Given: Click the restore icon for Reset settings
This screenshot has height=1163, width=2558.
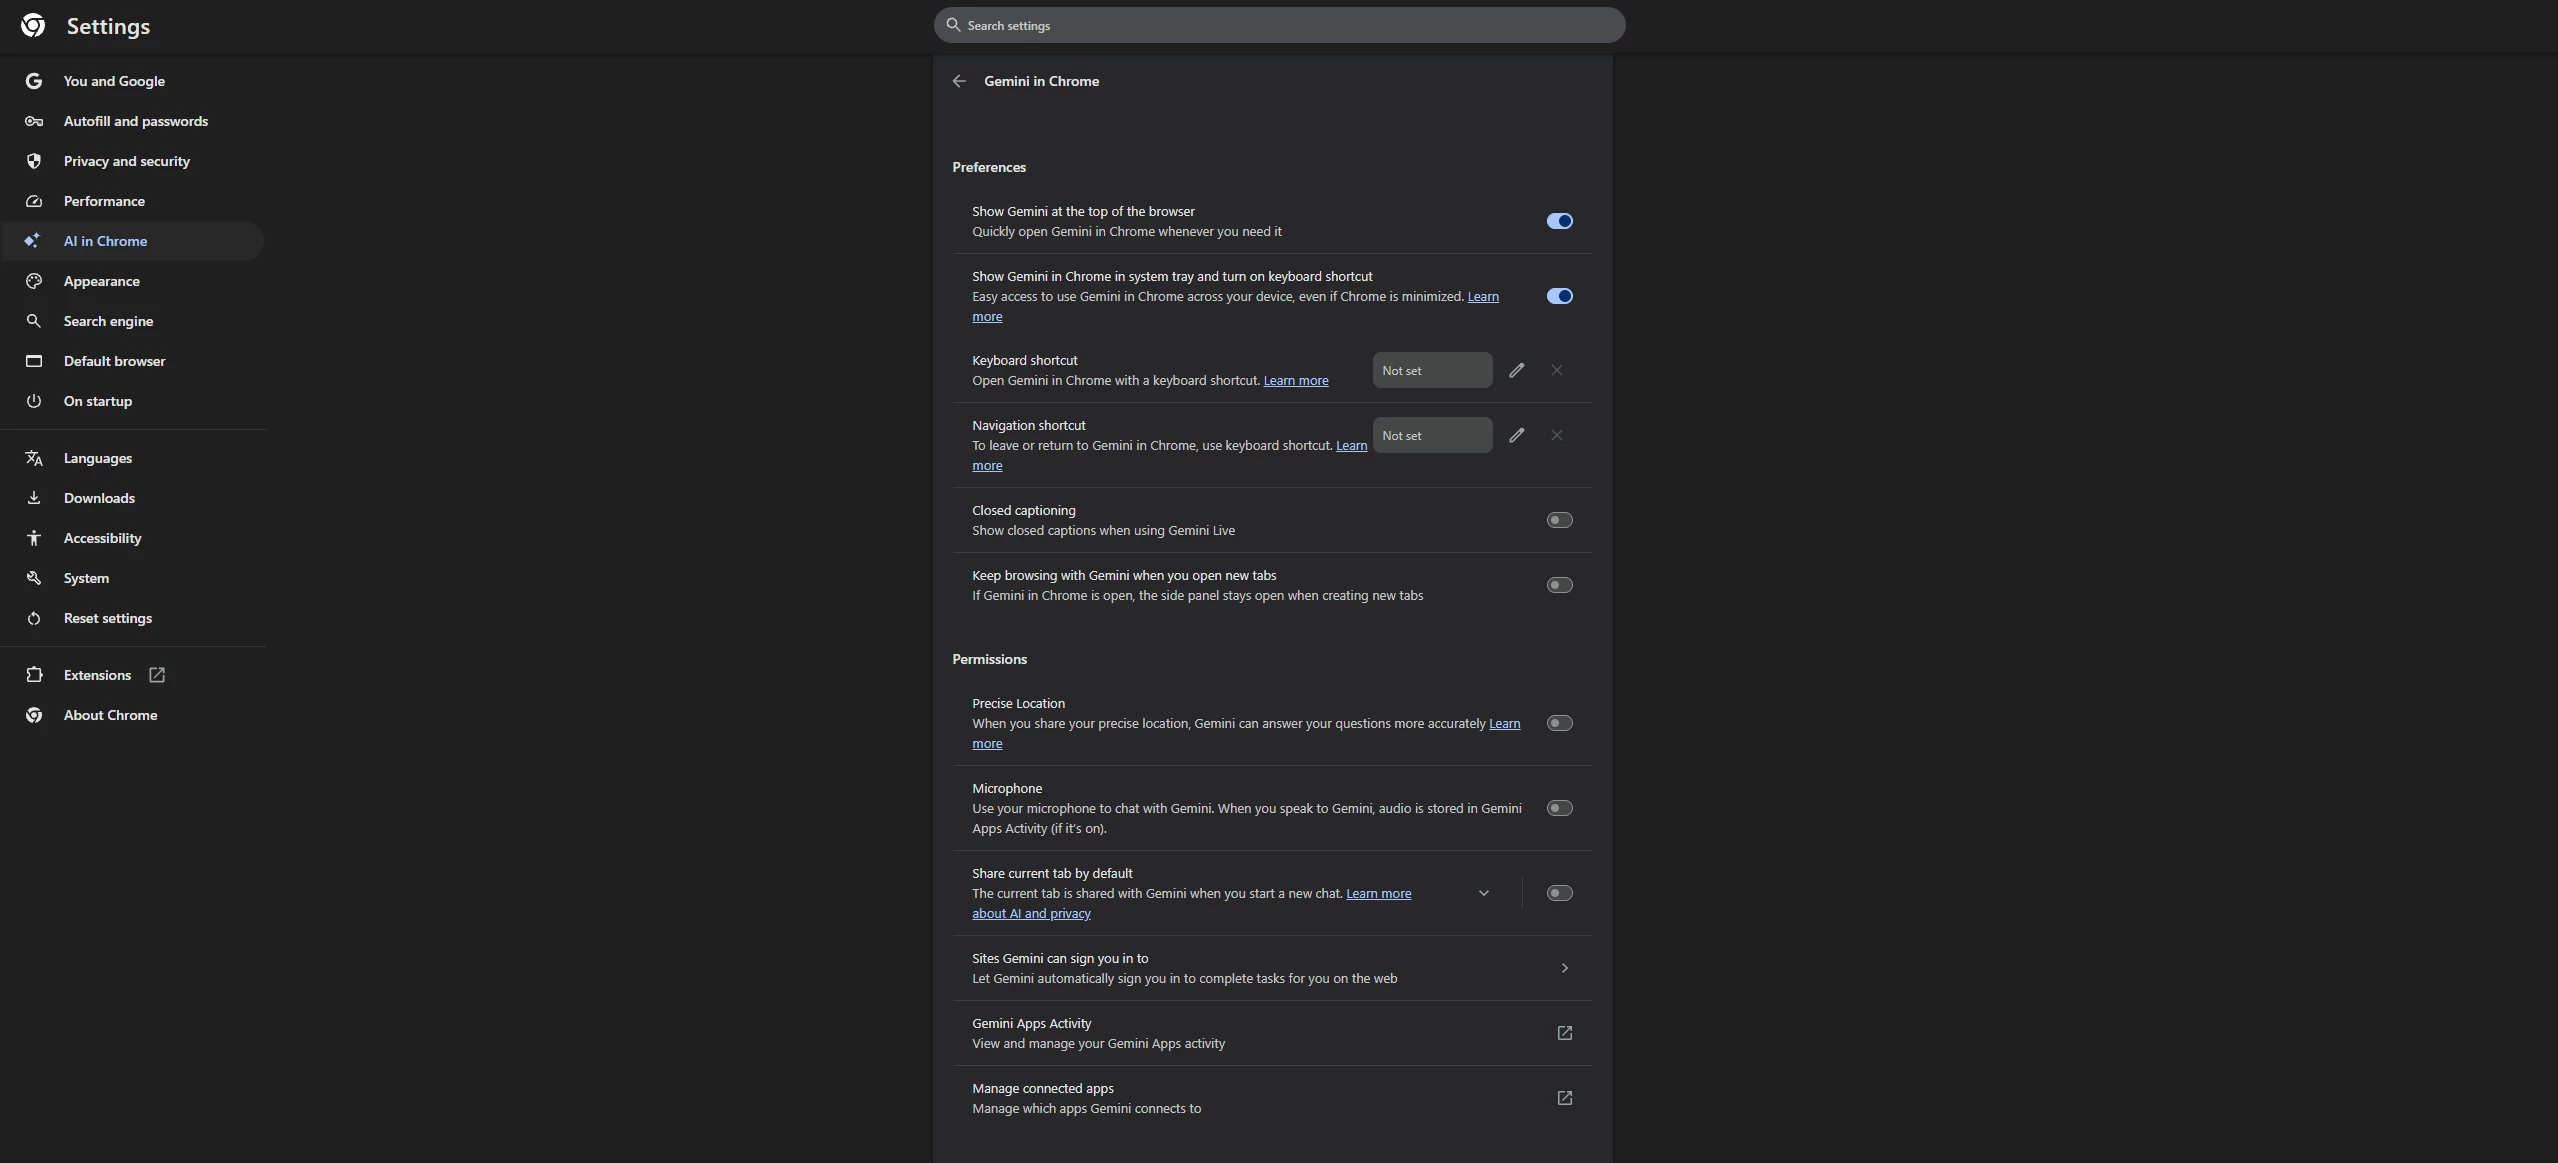Looking at the screenshot, I should click(34, 618).
